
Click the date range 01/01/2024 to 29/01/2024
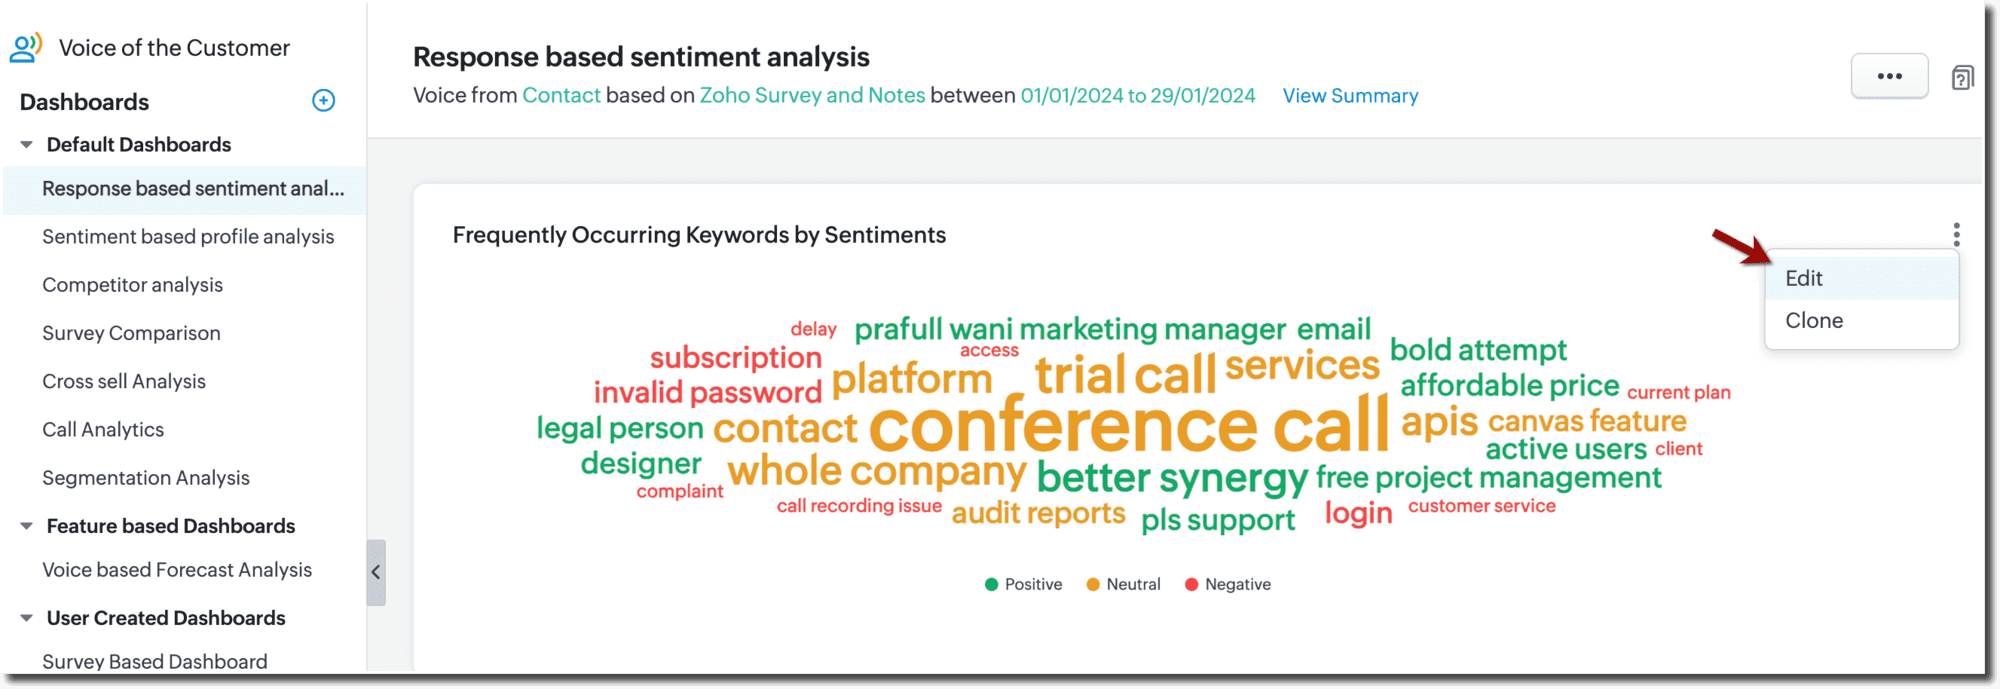coord(1137,95)
